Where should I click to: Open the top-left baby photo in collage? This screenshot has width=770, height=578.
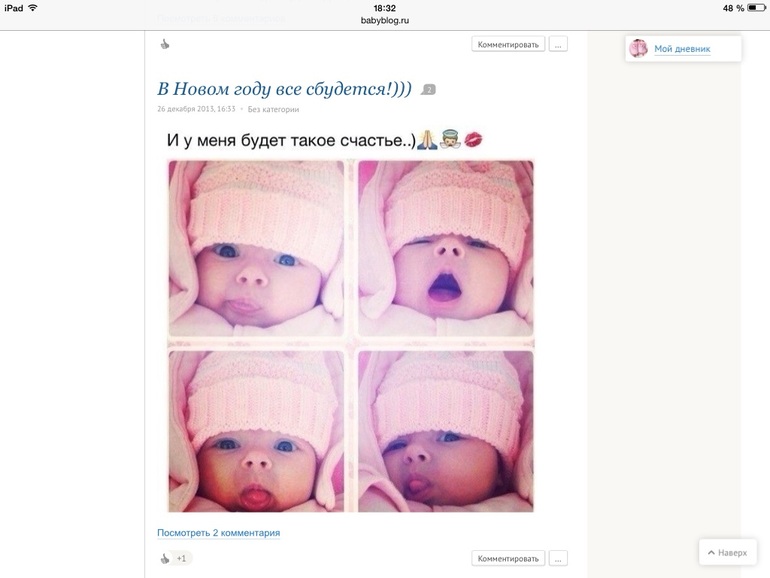coord(256,248)
